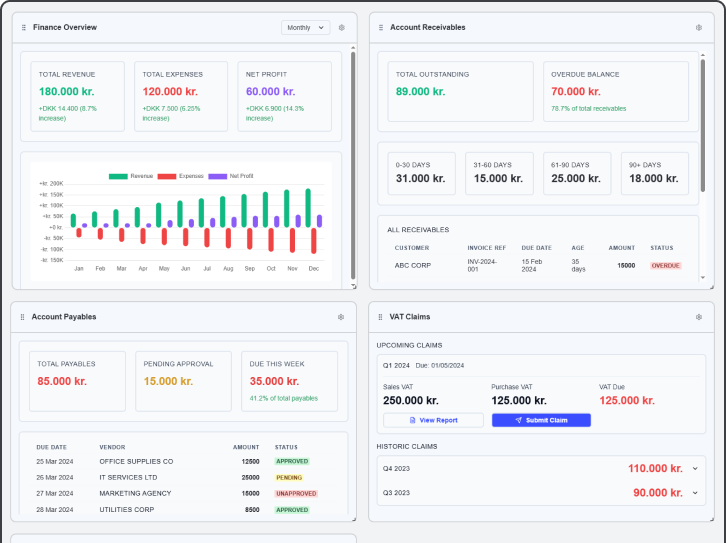Expand the Q4 2023 historic claim
Viewport: 726px width, 543px height.
click(x=694, y=468)
